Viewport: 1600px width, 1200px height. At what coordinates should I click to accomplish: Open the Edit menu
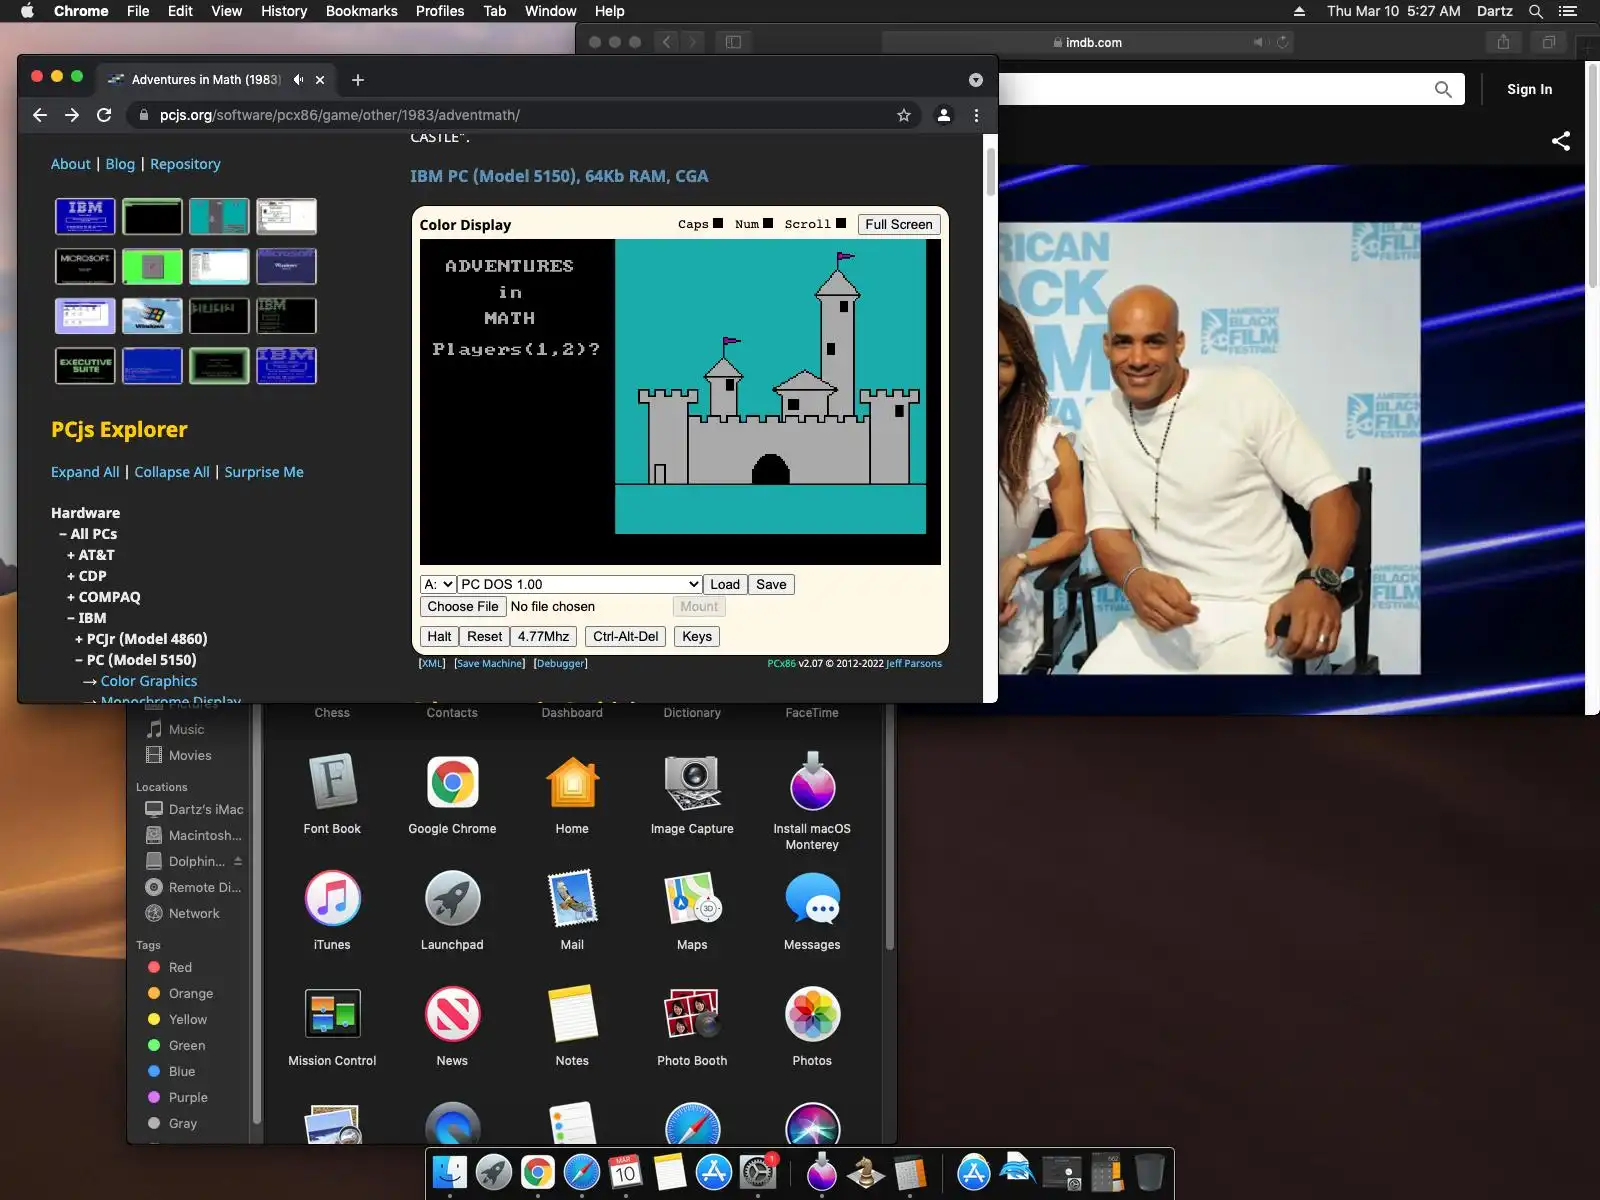coord(180,11)
